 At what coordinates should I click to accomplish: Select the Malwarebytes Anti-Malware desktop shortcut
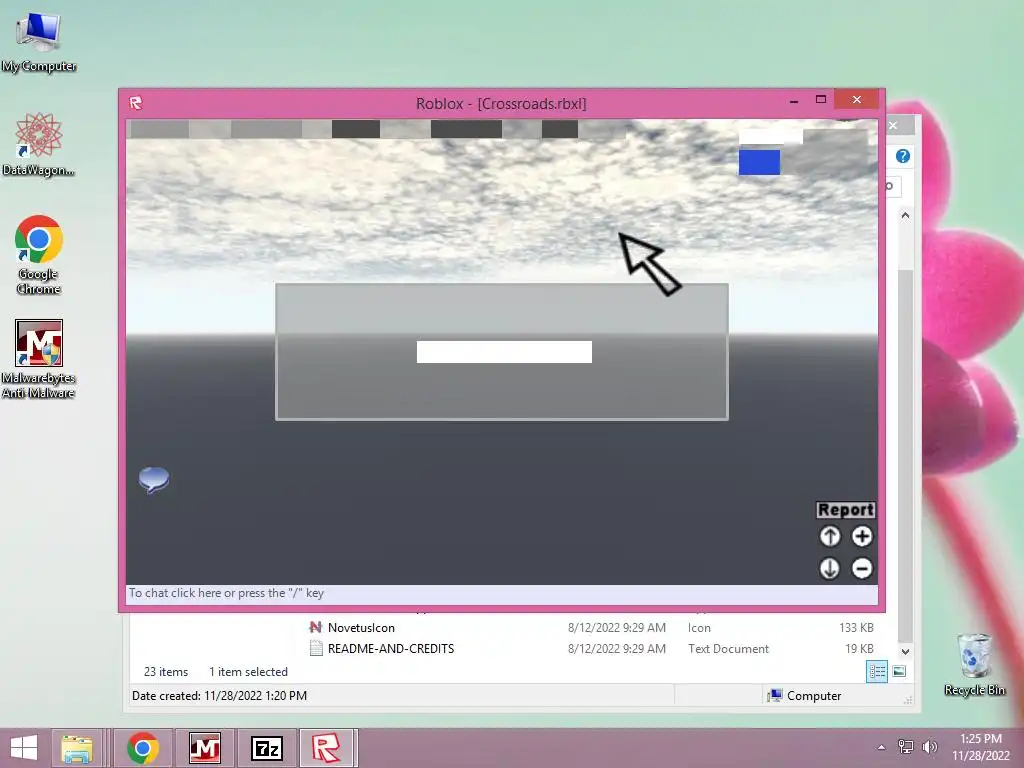39,359
